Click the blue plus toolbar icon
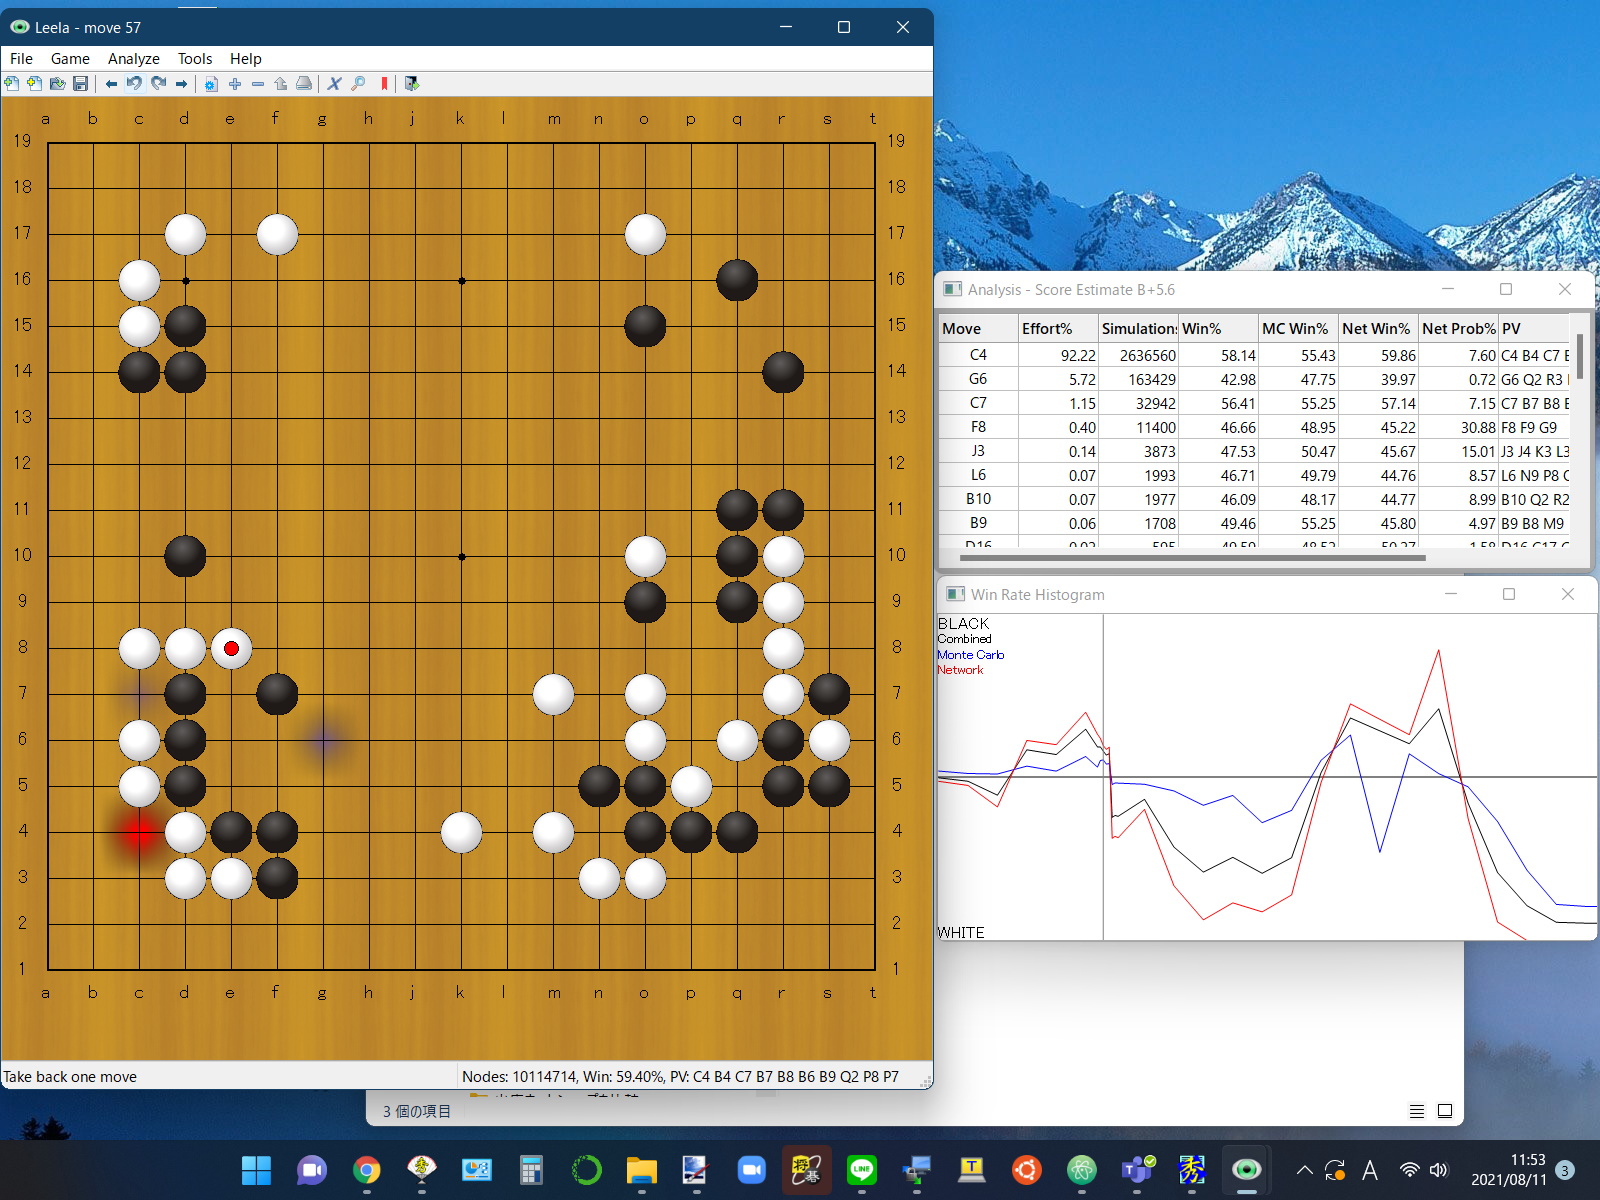 [x=235, y=84]
